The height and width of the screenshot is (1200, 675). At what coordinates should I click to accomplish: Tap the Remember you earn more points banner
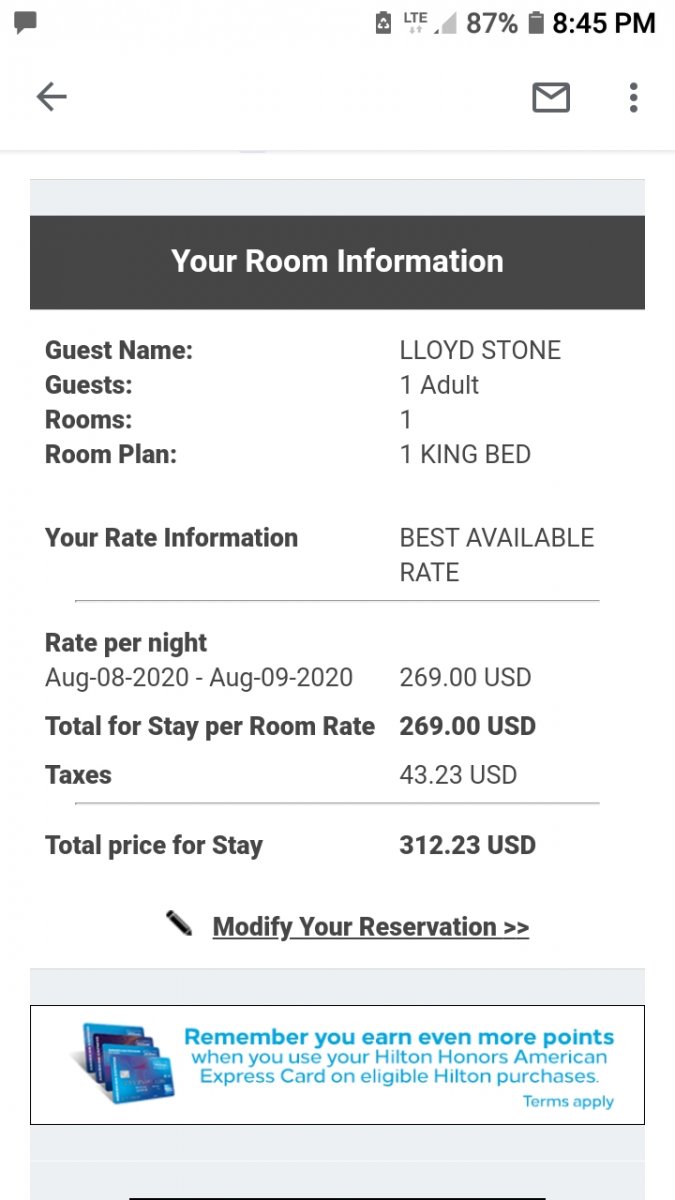coord(398,1055)
